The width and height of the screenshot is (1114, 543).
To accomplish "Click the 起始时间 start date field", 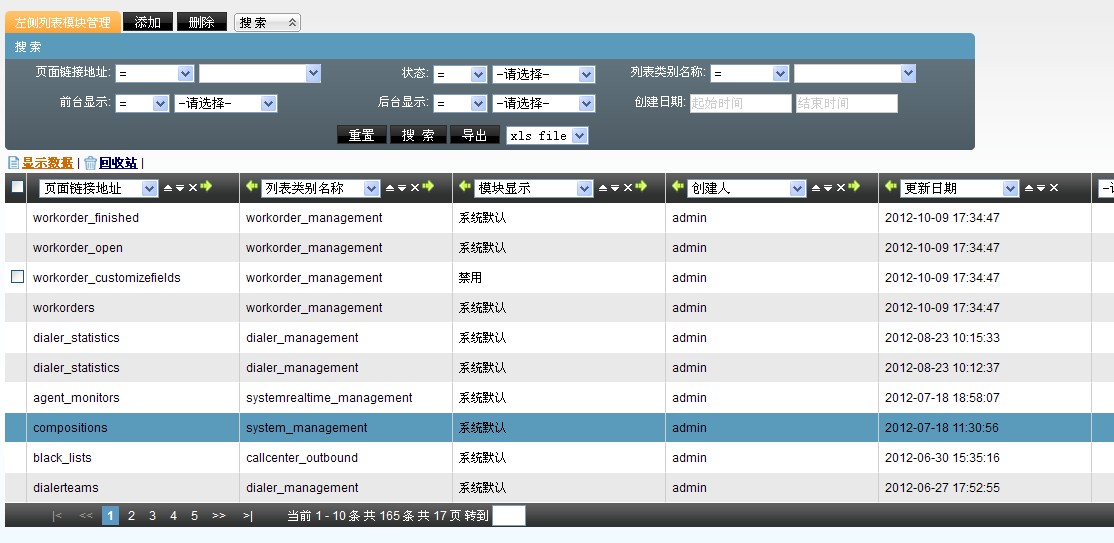I will click(740, 103).
